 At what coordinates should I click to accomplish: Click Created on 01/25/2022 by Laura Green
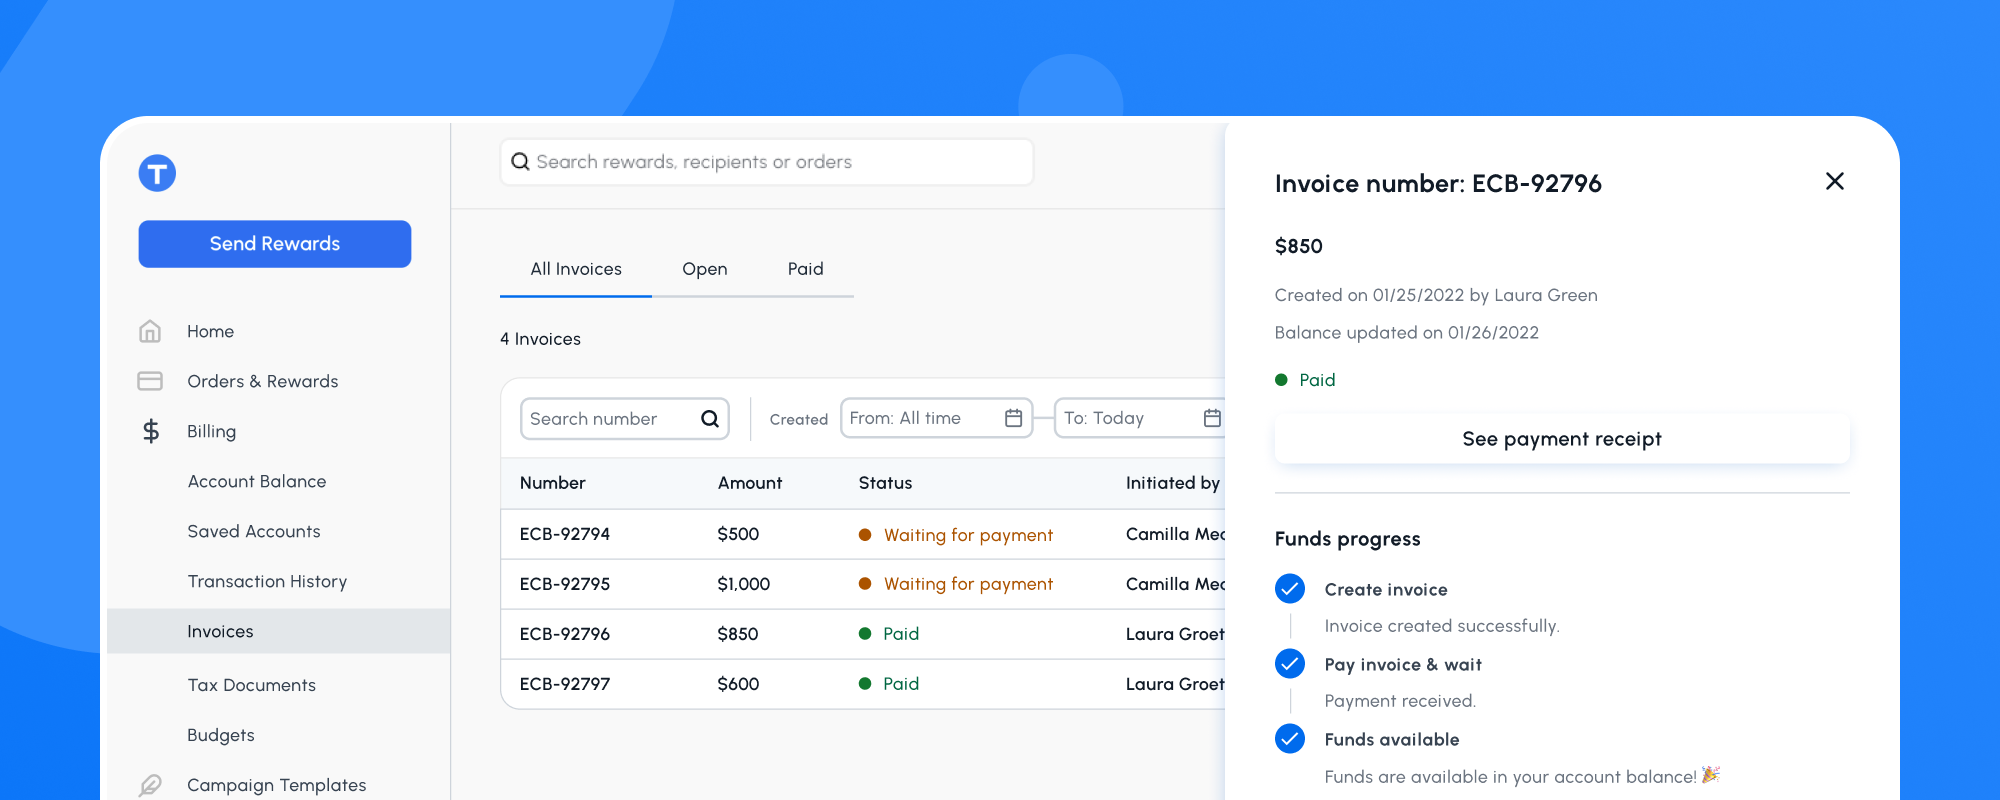[1436, 295]
